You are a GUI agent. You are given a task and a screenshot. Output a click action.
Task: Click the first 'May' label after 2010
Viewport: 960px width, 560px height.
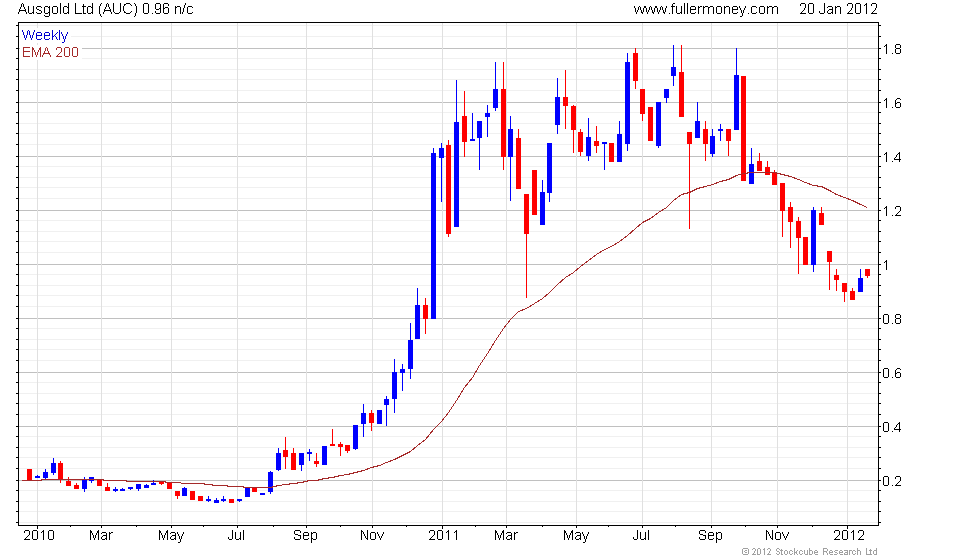click(x=171, y=536)
